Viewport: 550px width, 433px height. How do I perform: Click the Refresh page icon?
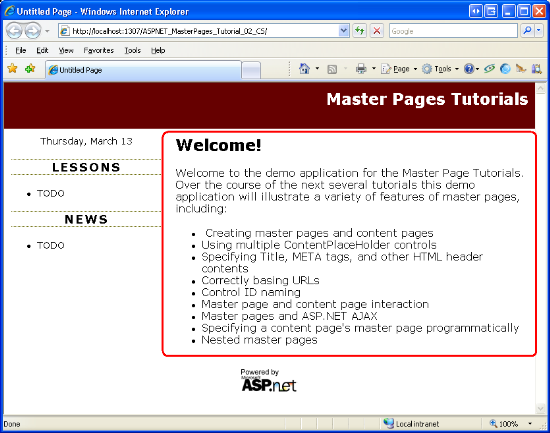(360, 31)
